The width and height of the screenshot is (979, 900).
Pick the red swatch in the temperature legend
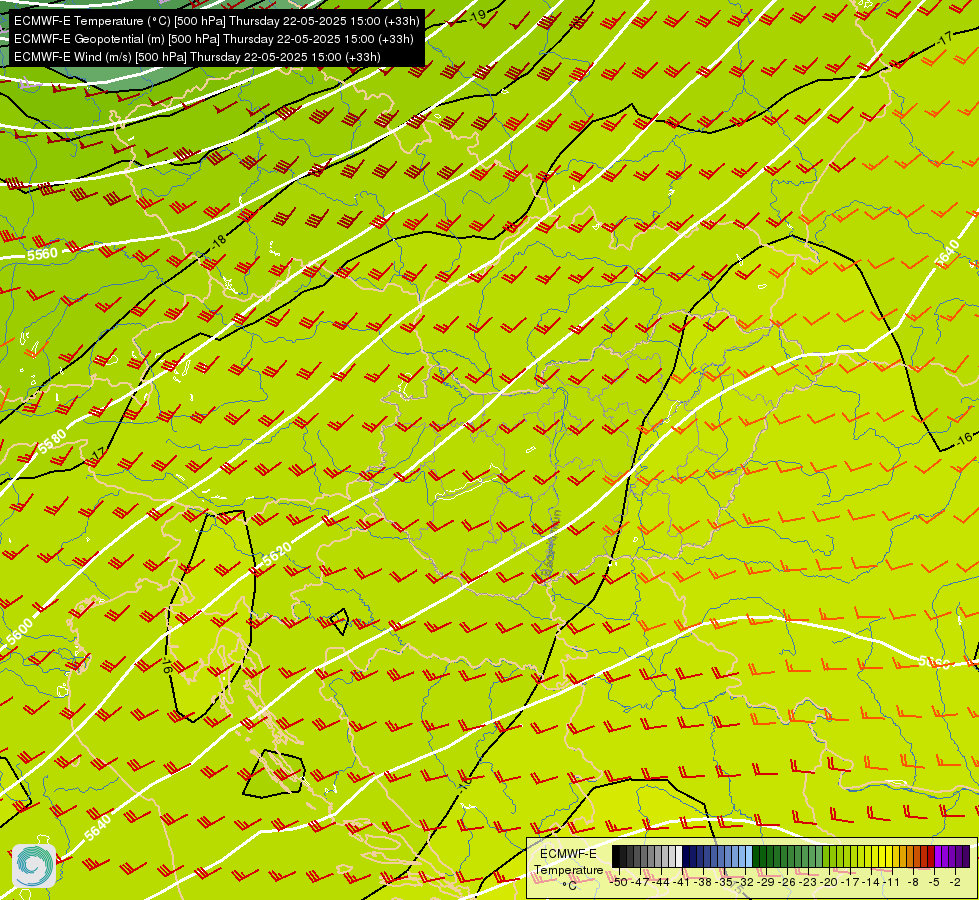(931, 856)
